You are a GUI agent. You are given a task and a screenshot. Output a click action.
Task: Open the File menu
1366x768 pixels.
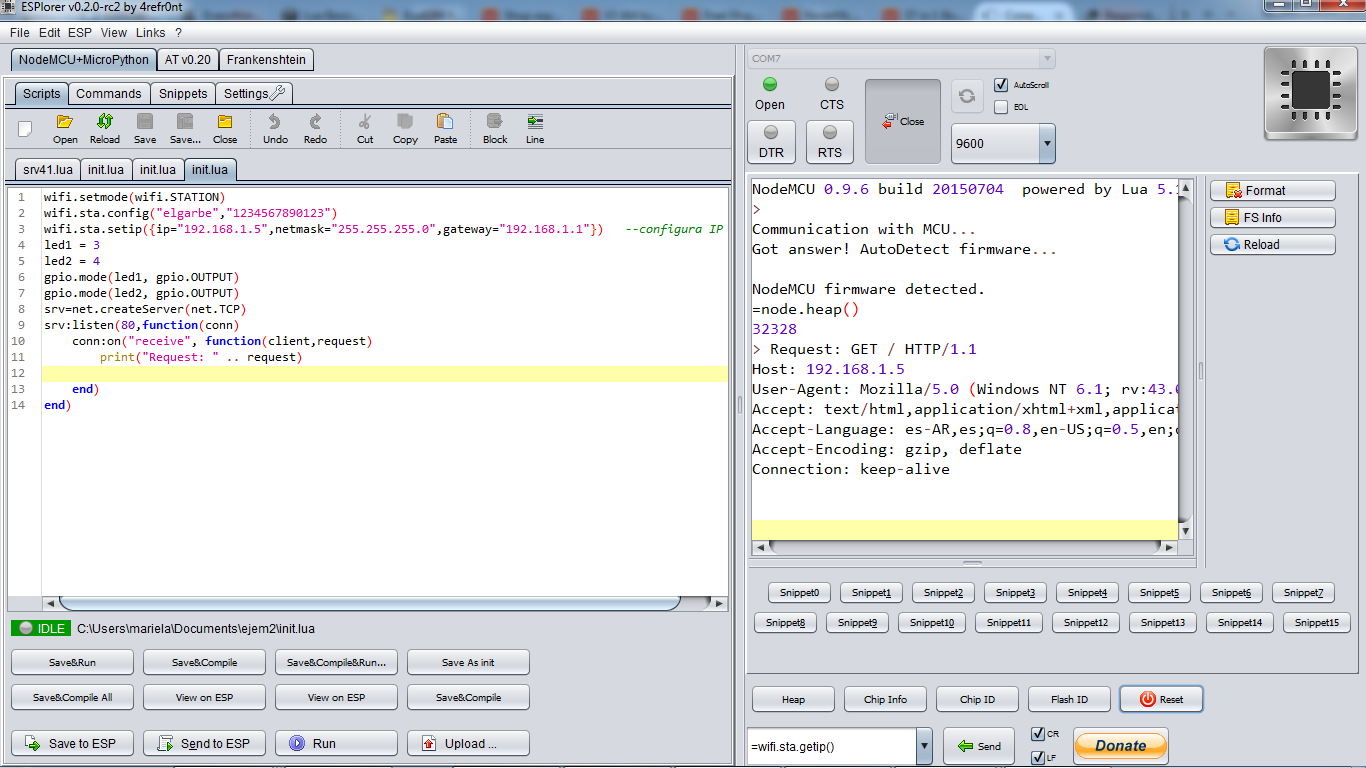[x=20, y=33]
